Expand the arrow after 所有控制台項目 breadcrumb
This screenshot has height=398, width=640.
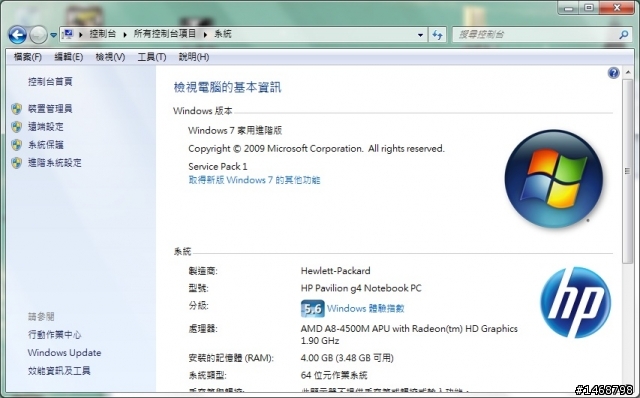(x=205, y=34)
